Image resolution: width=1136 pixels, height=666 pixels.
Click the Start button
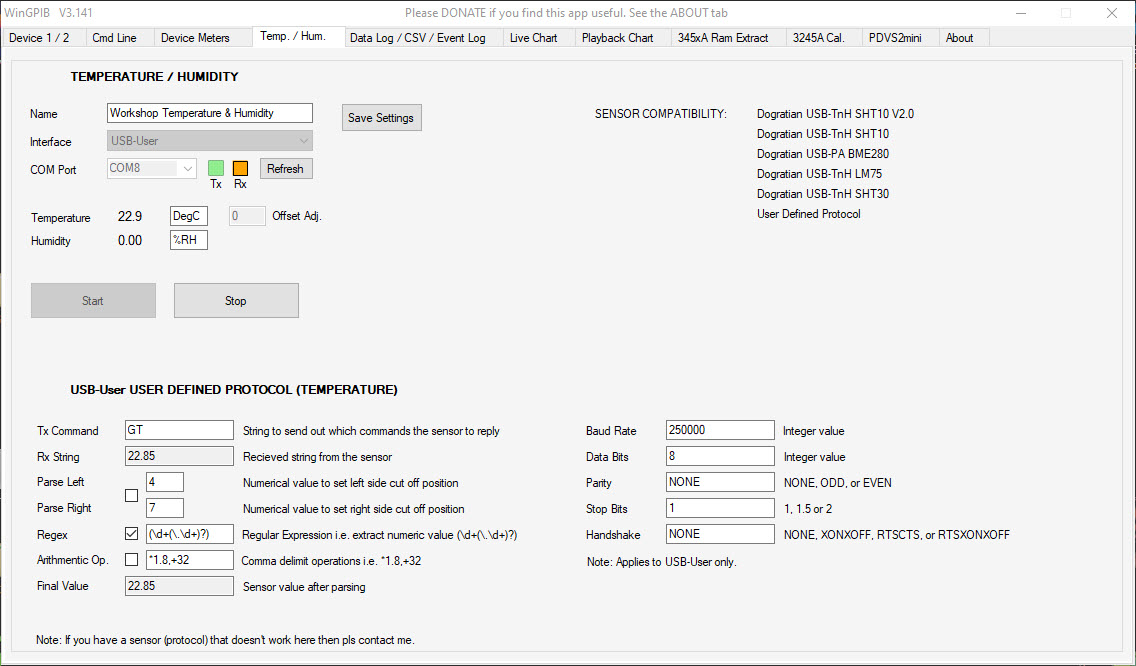click(x=93, y=301)
